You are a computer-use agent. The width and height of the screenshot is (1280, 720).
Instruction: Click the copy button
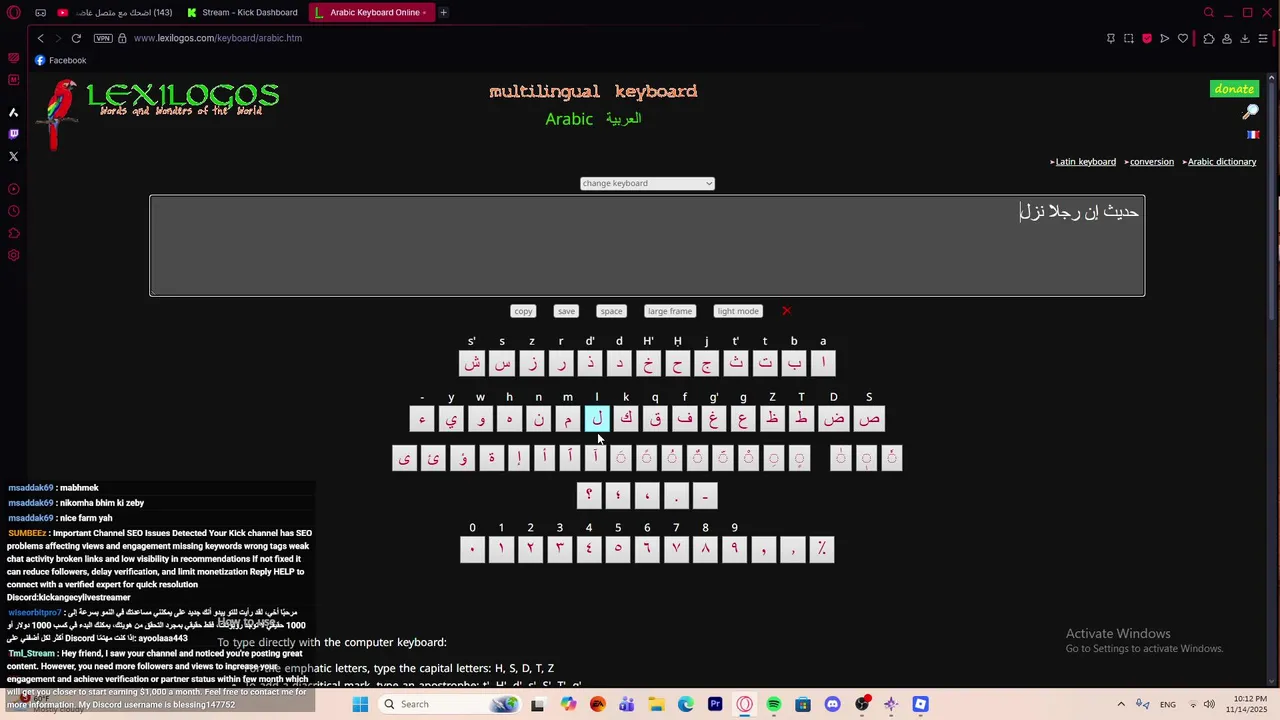[523, 311]
